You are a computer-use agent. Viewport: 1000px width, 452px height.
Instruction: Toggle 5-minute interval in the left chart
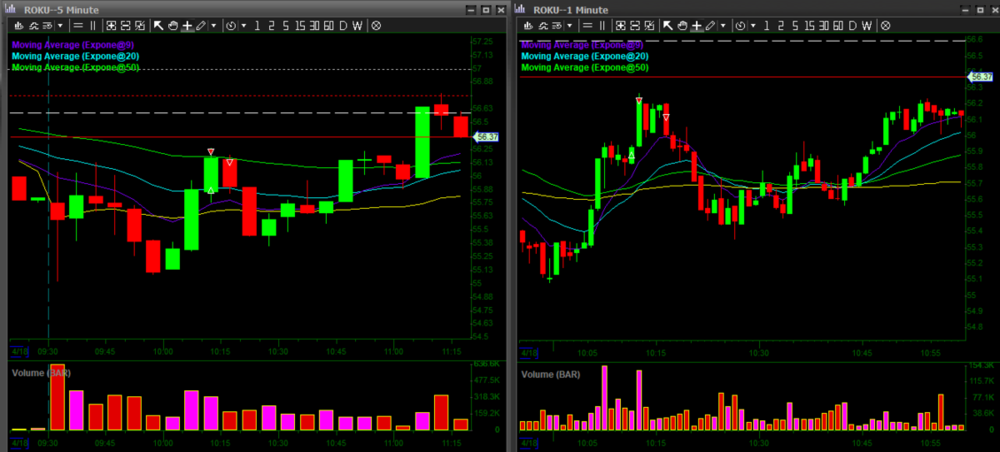coord(285,25)
